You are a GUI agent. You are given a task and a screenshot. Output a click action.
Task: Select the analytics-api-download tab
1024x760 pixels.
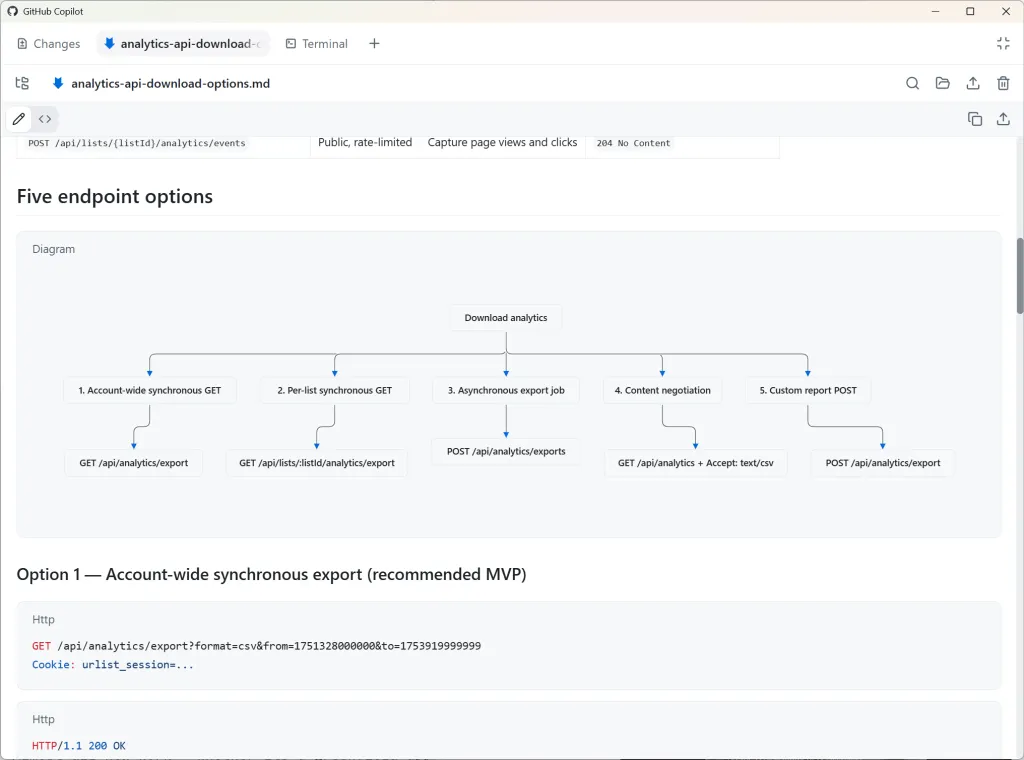(x=183, y=44)
